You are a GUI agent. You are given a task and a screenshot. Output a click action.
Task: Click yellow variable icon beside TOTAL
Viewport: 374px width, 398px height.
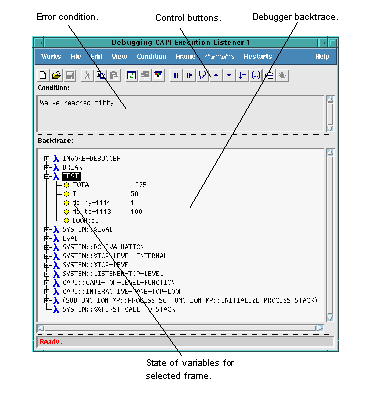pyautogui.click(x=66, y=185)
